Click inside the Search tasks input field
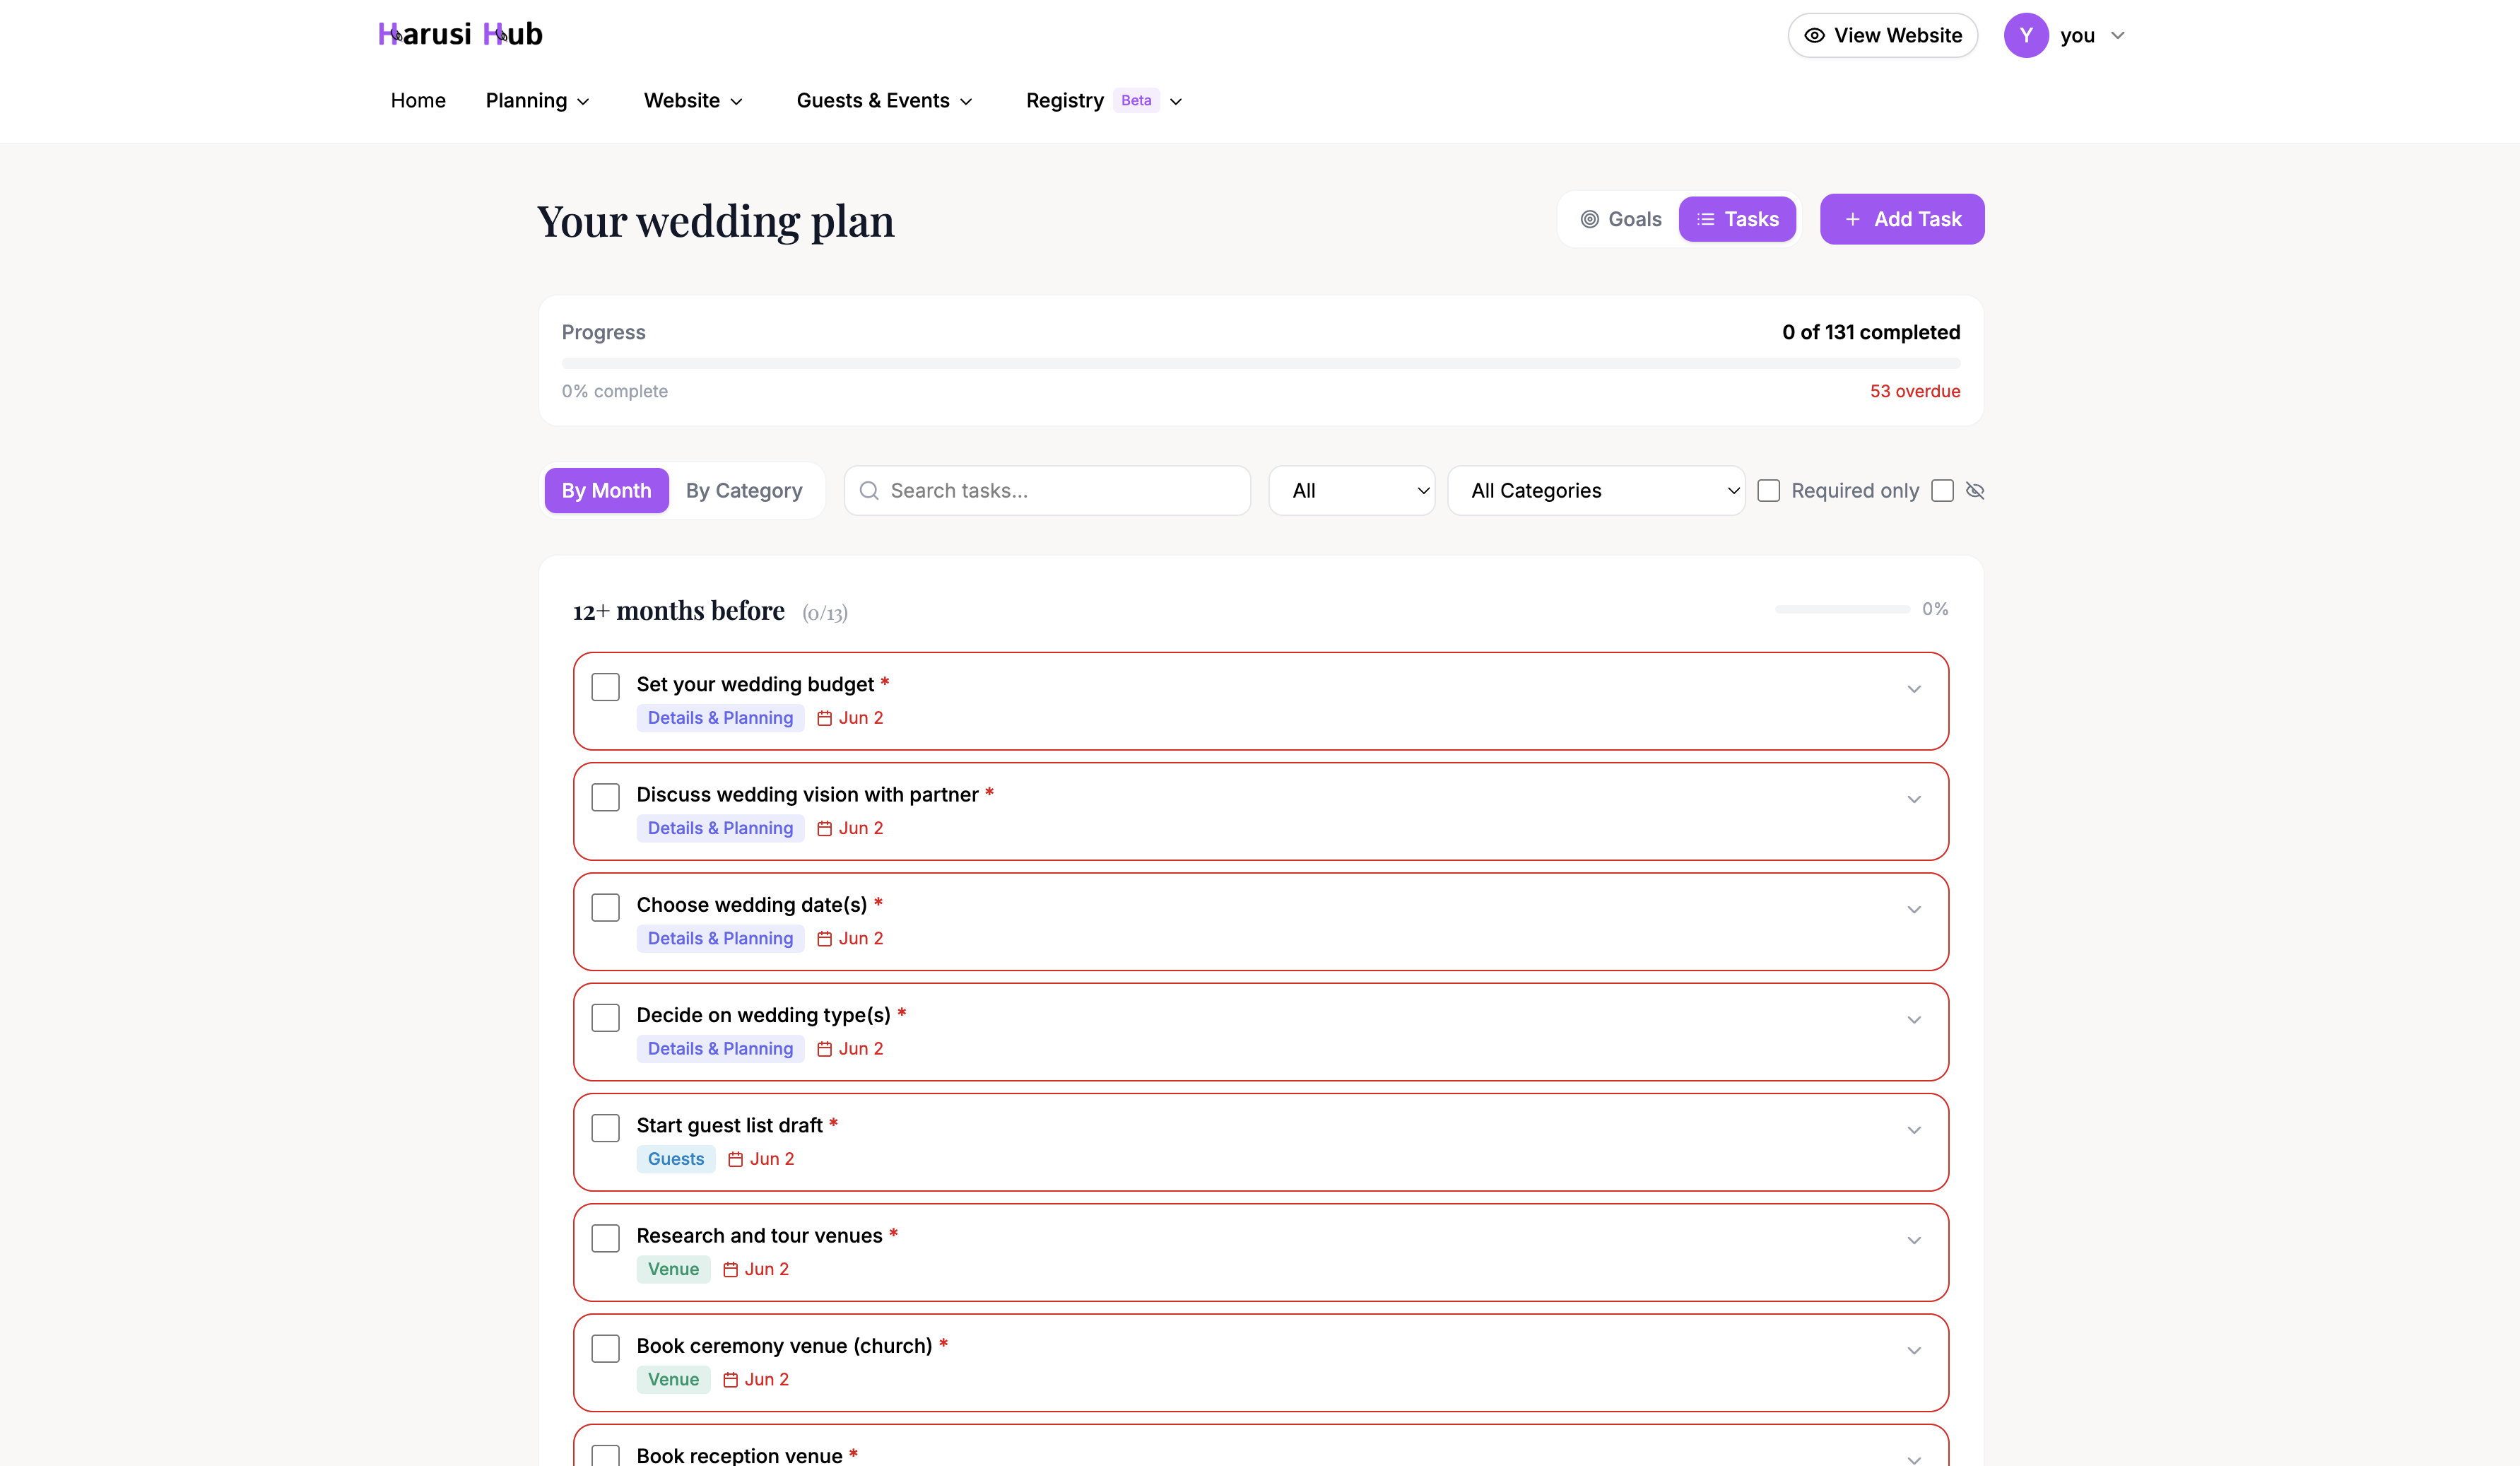This screenshot has width=2520, height=1466. point(1046,490)
